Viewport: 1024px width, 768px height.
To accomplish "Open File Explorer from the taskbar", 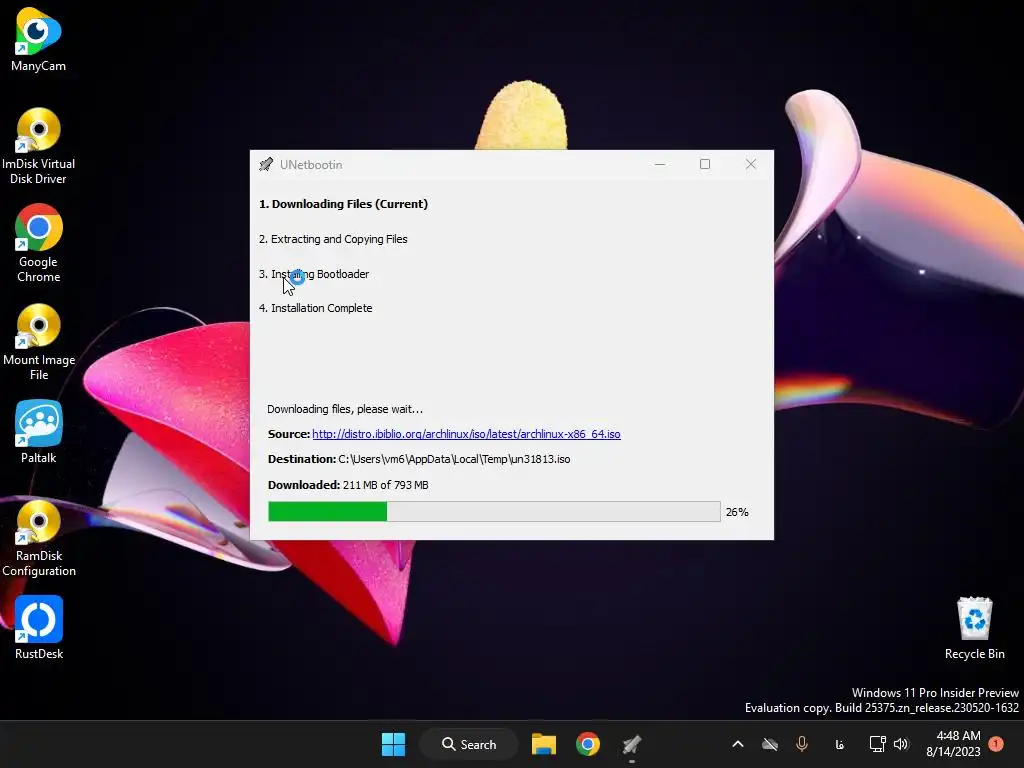I will [543, 744].
